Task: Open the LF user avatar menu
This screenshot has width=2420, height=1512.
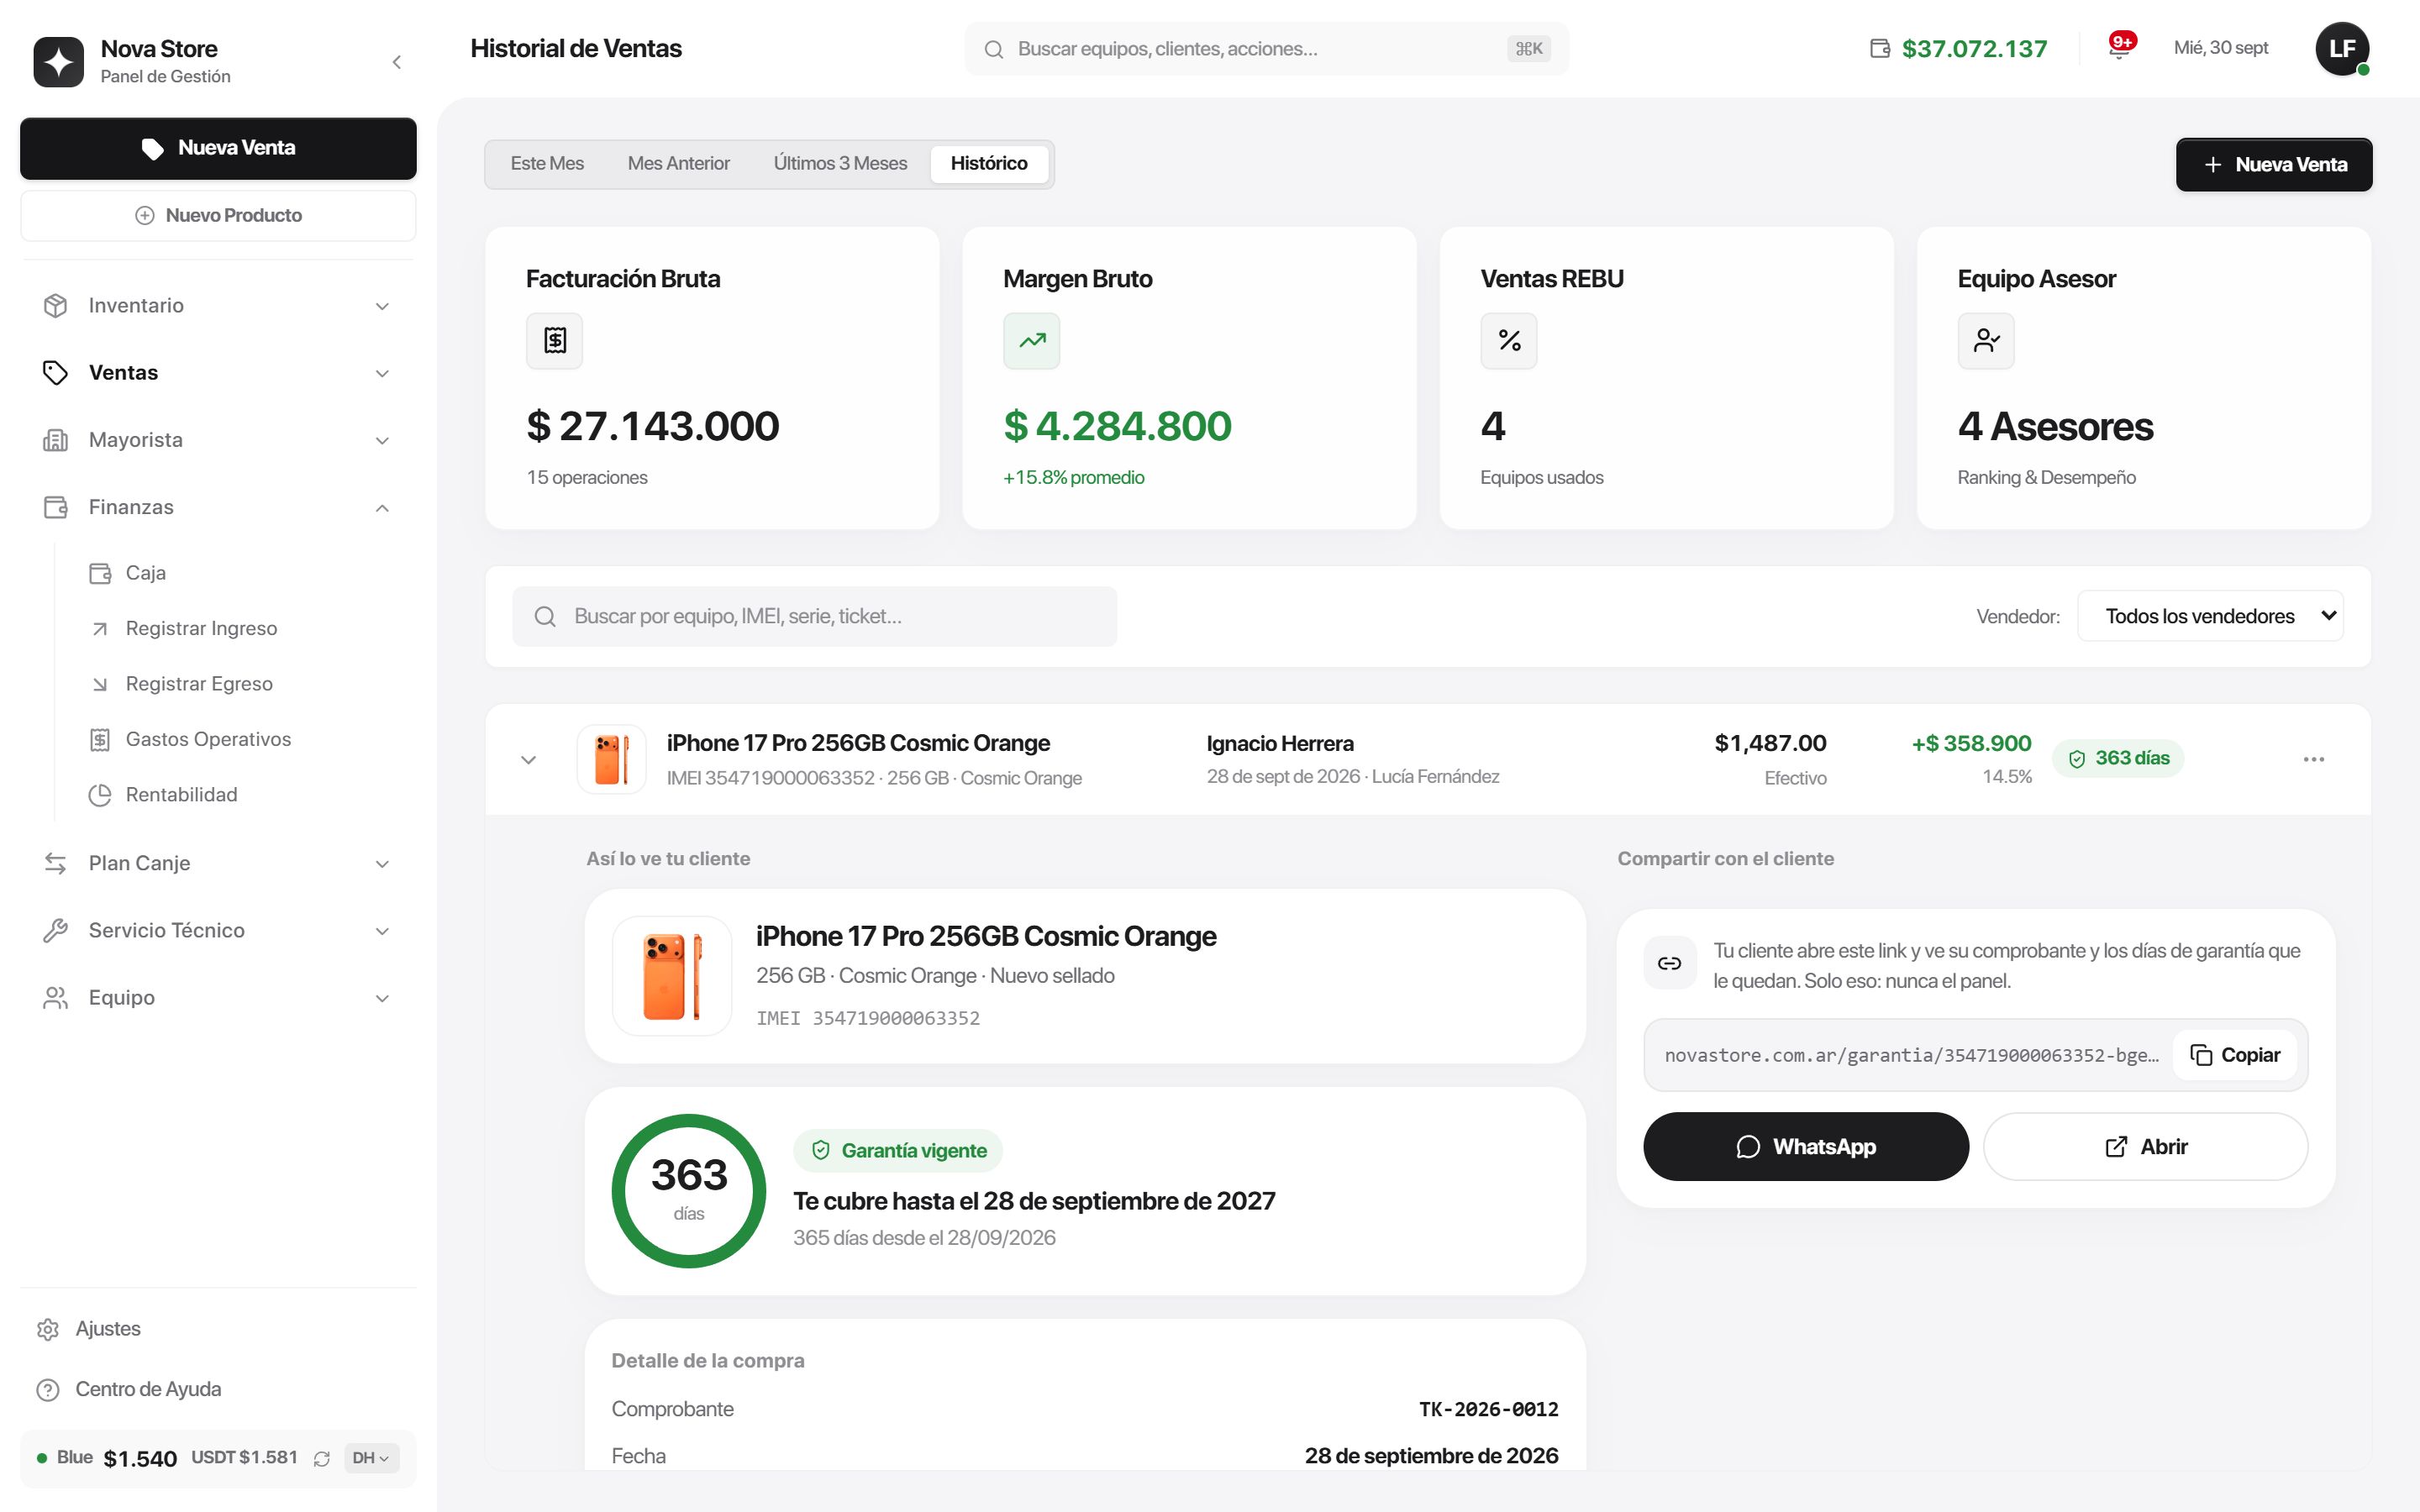Action: tap(2342, 48)
